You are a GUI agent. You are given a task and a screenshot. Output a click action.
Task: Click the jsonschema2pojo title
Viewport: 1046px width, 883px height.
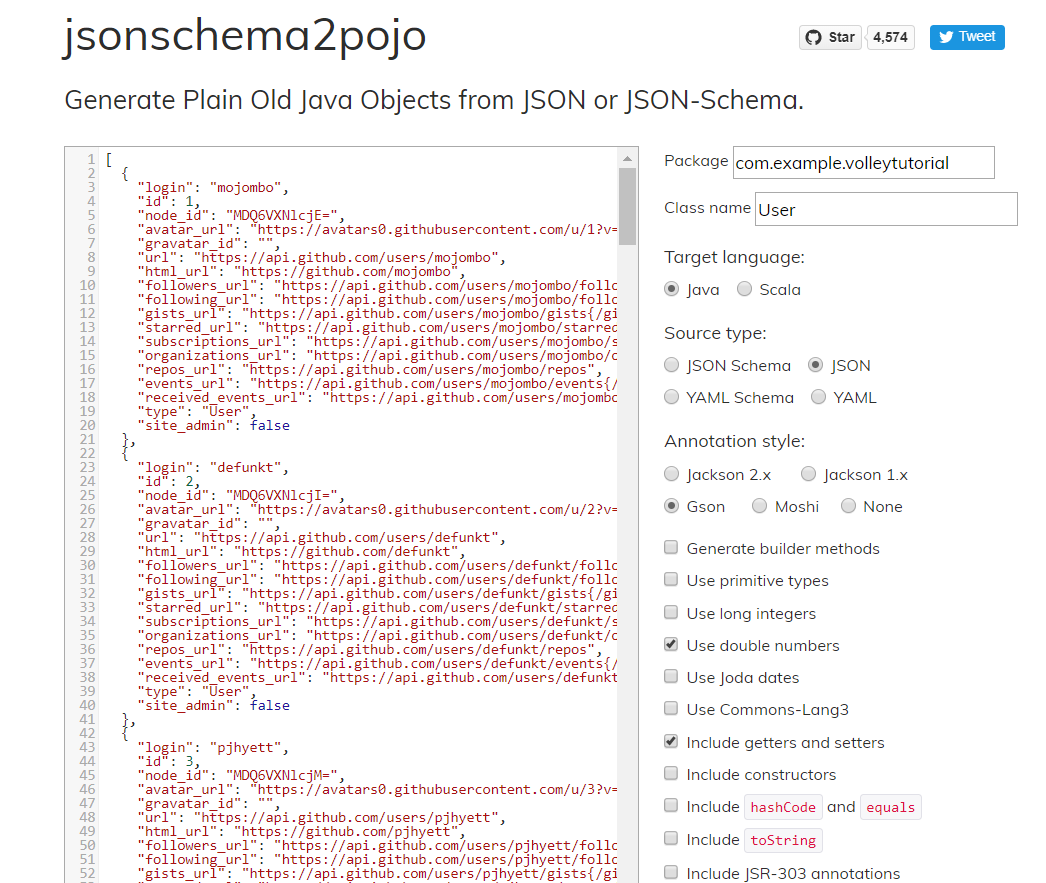[244, 35]
